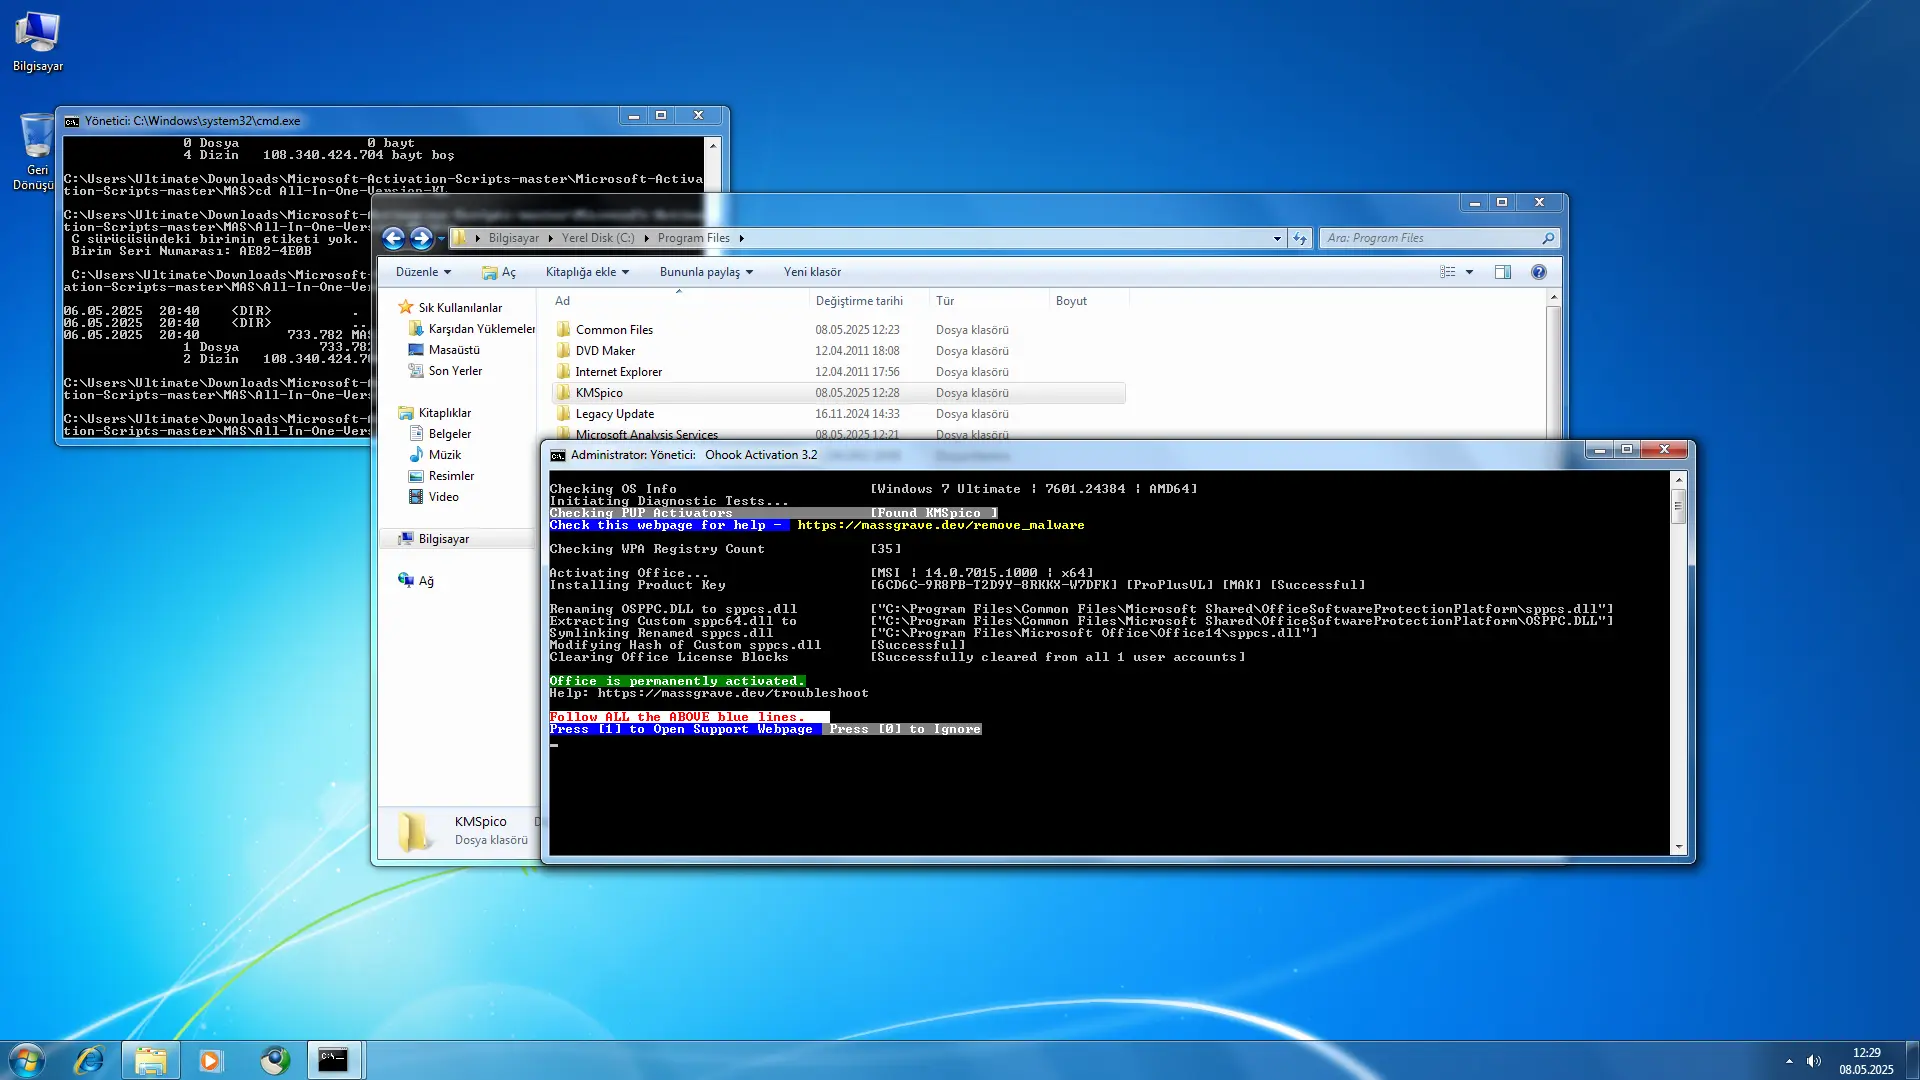
Task: Open Müzik library in sidebar
Action: pyautogui.click(x=435, y=455)
